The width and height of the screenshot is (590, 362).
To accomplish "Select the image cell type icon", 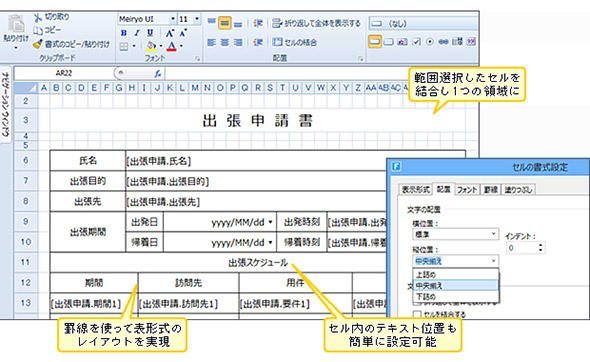I will tap(402, 42).
